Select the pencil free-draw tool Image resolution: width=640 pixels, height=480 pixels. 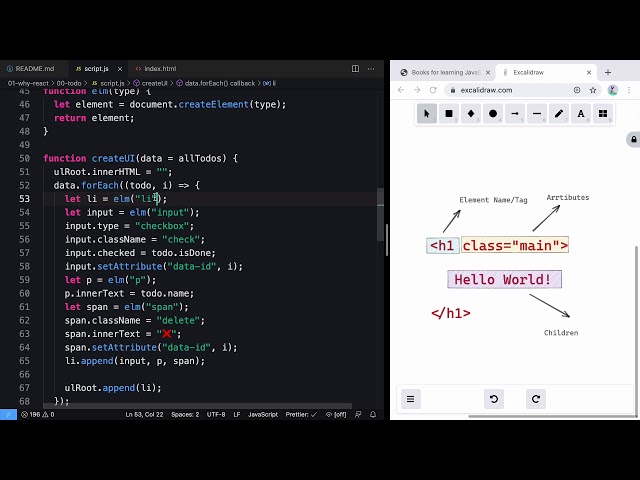click(559, 114)
